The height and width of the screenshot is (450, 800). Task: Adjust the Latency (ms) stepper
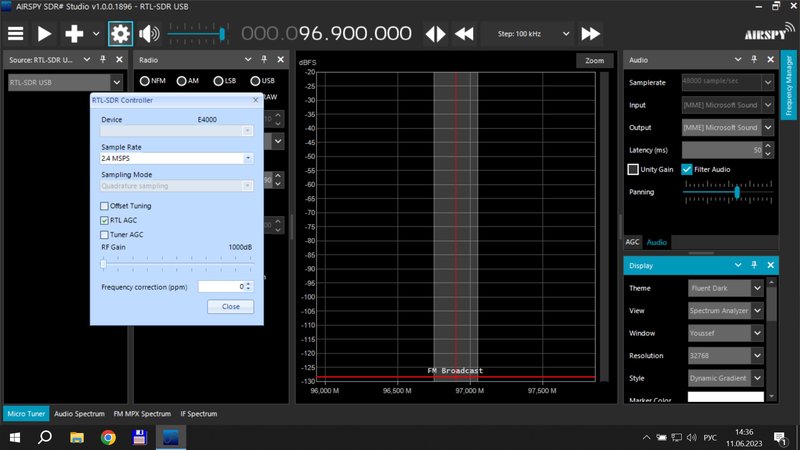click(x=768, y=150)
